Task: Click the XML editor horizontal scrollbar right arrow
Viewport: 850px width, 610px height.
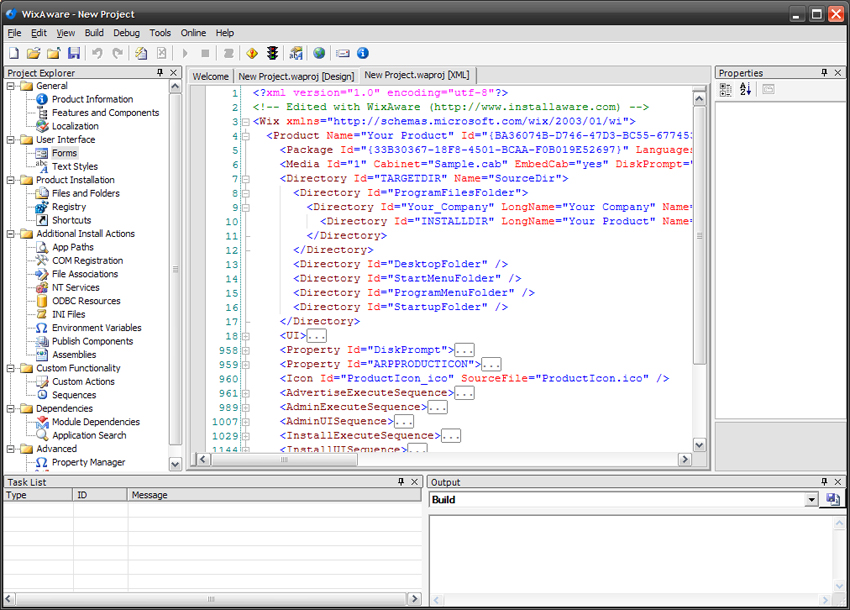Action: tap(685, 460)
